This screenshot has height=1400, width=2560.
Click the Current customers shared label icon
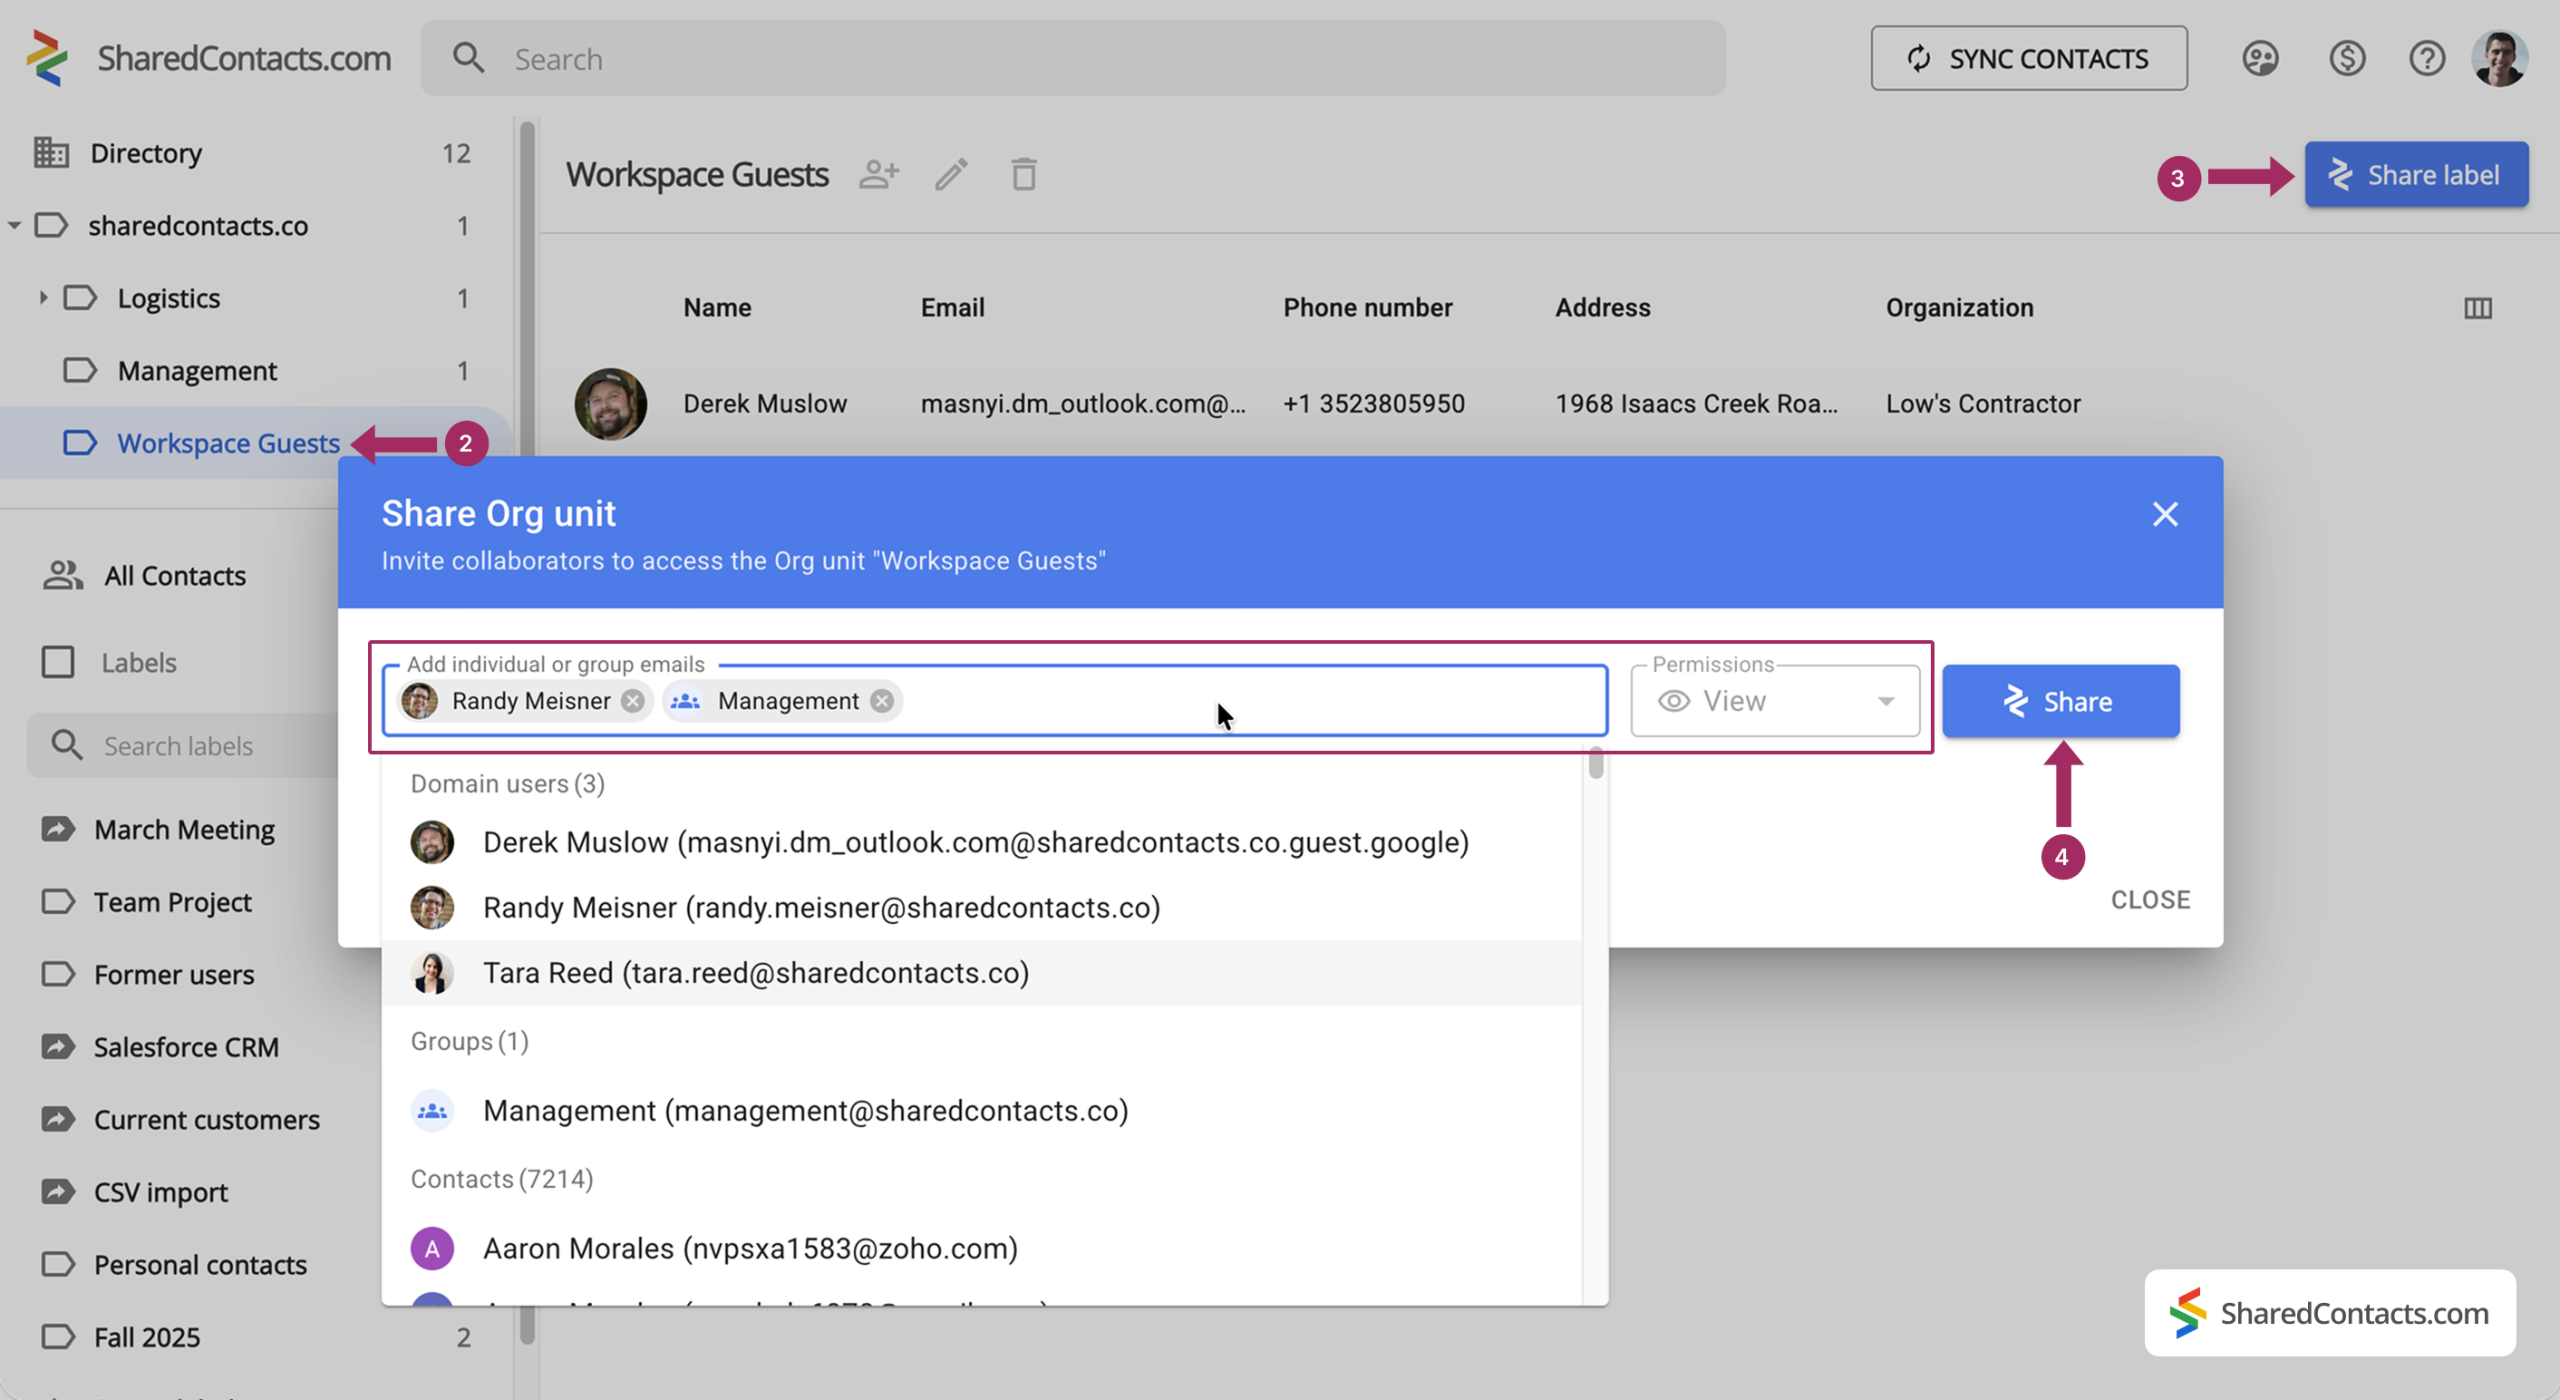[58, 1119]
